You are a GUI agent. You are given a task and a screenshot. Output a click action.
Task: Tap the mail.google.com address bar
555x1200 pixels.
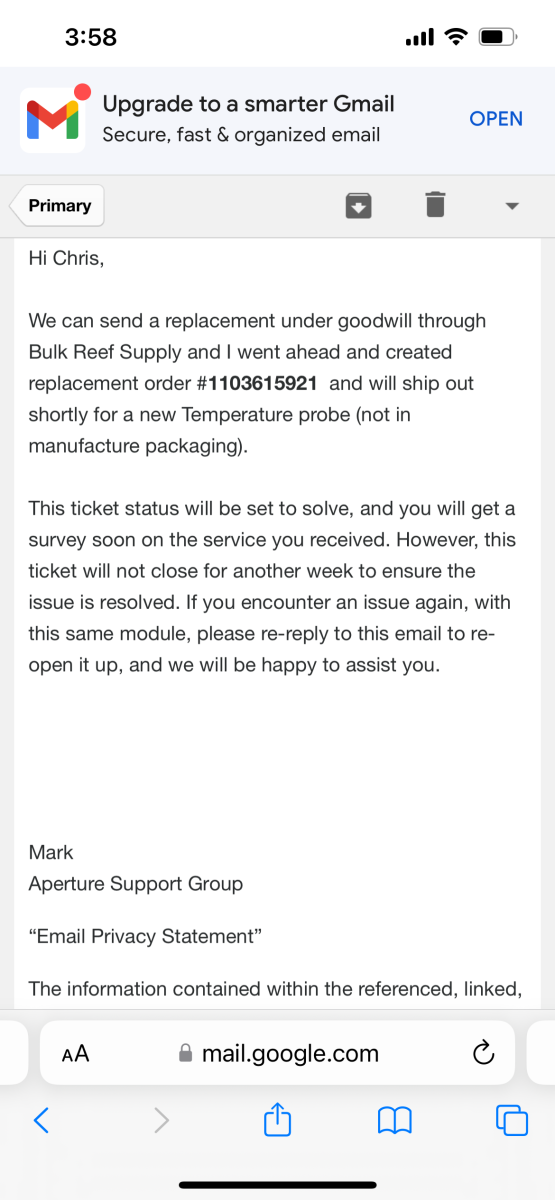[277, 1053]
